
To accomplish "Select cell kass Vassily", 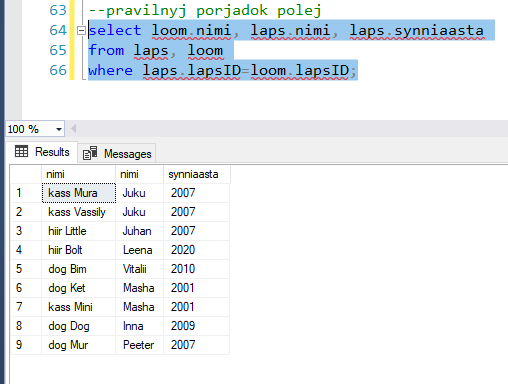I will (x=79, y=212).
